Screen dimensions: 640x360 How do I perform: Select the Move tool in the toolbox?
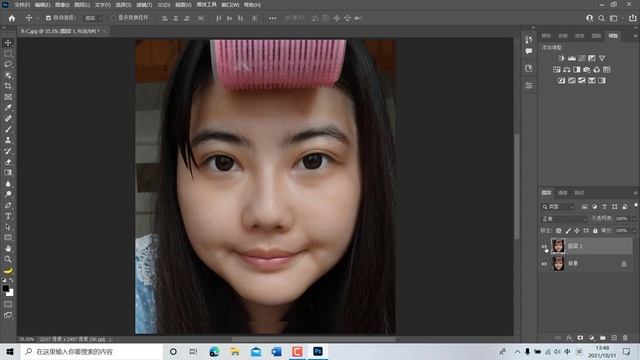click(8, 43)
